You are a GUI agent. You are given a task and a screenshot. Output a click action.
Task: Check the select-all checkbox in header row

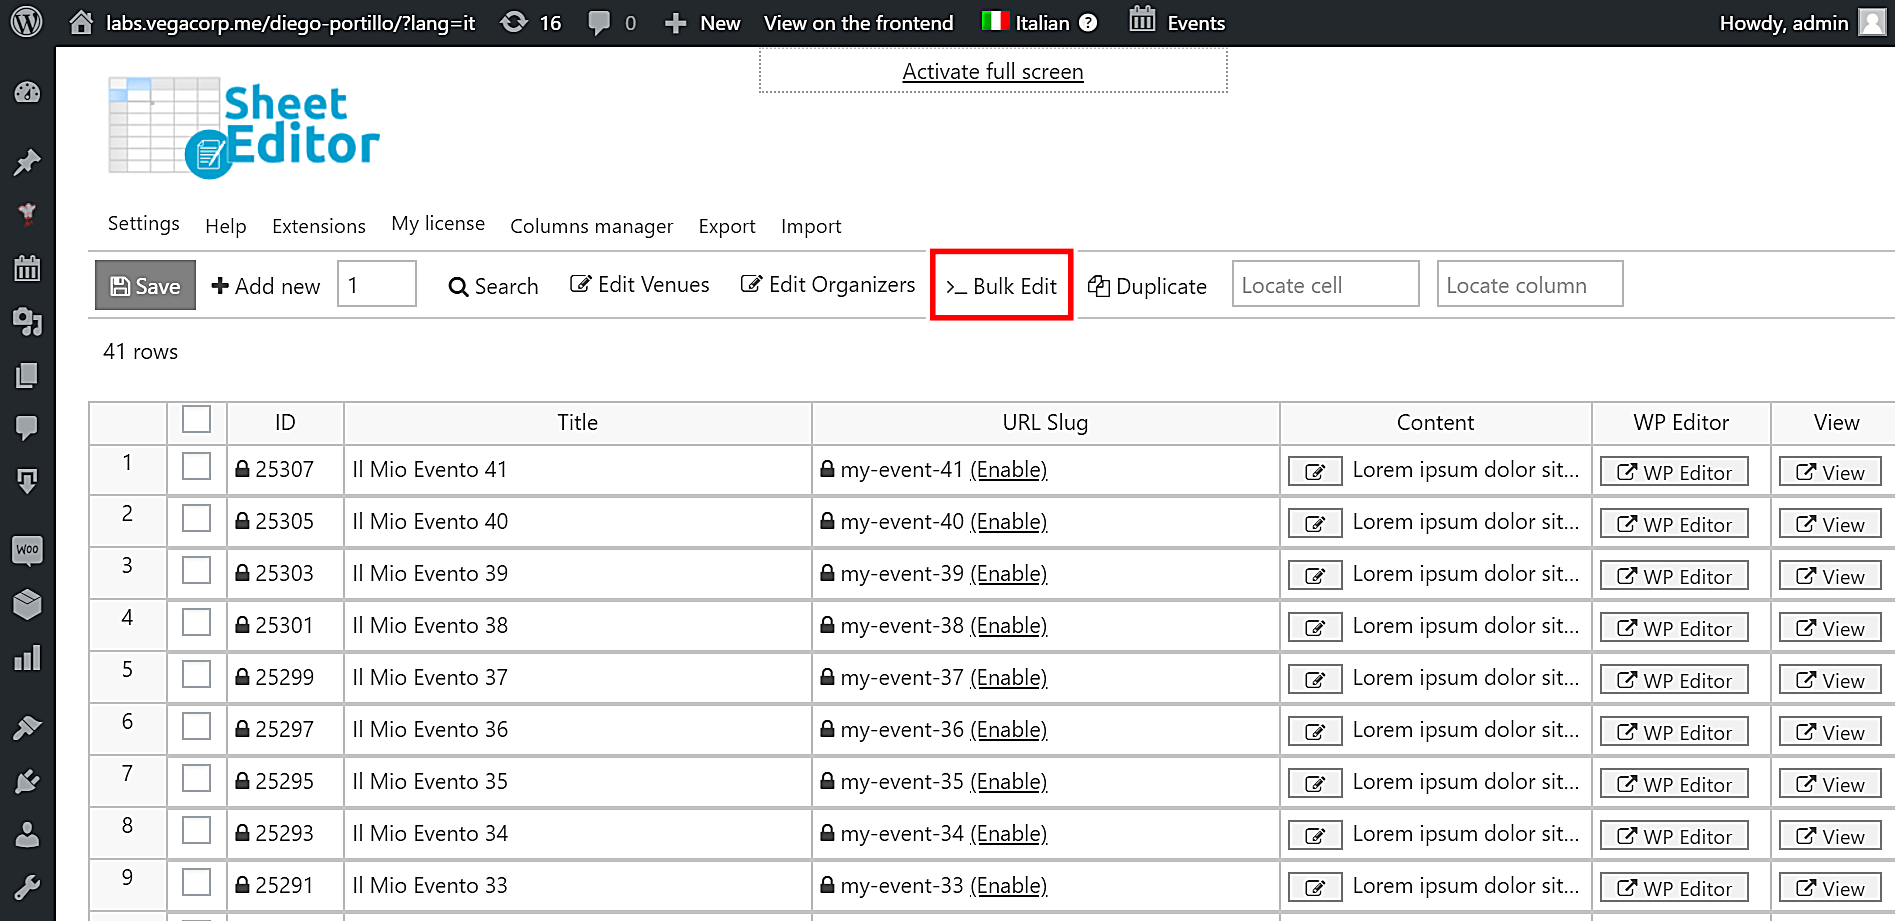(x=196, y=420)
